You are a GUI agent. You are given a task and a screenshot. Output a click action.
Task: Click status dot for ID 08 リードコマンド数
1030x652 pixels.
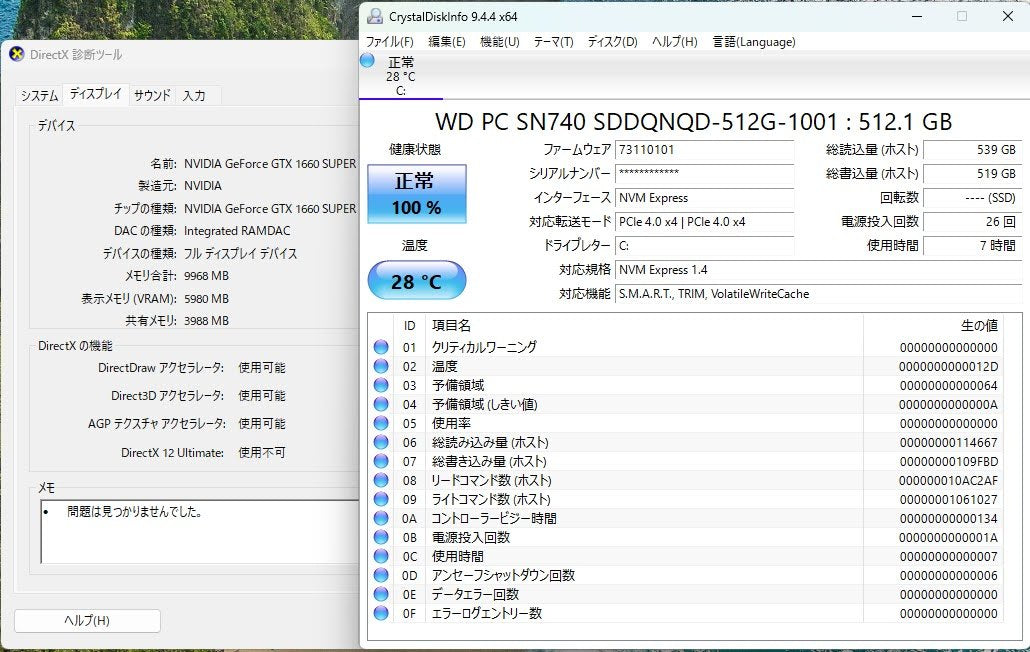tap(381, 481)
